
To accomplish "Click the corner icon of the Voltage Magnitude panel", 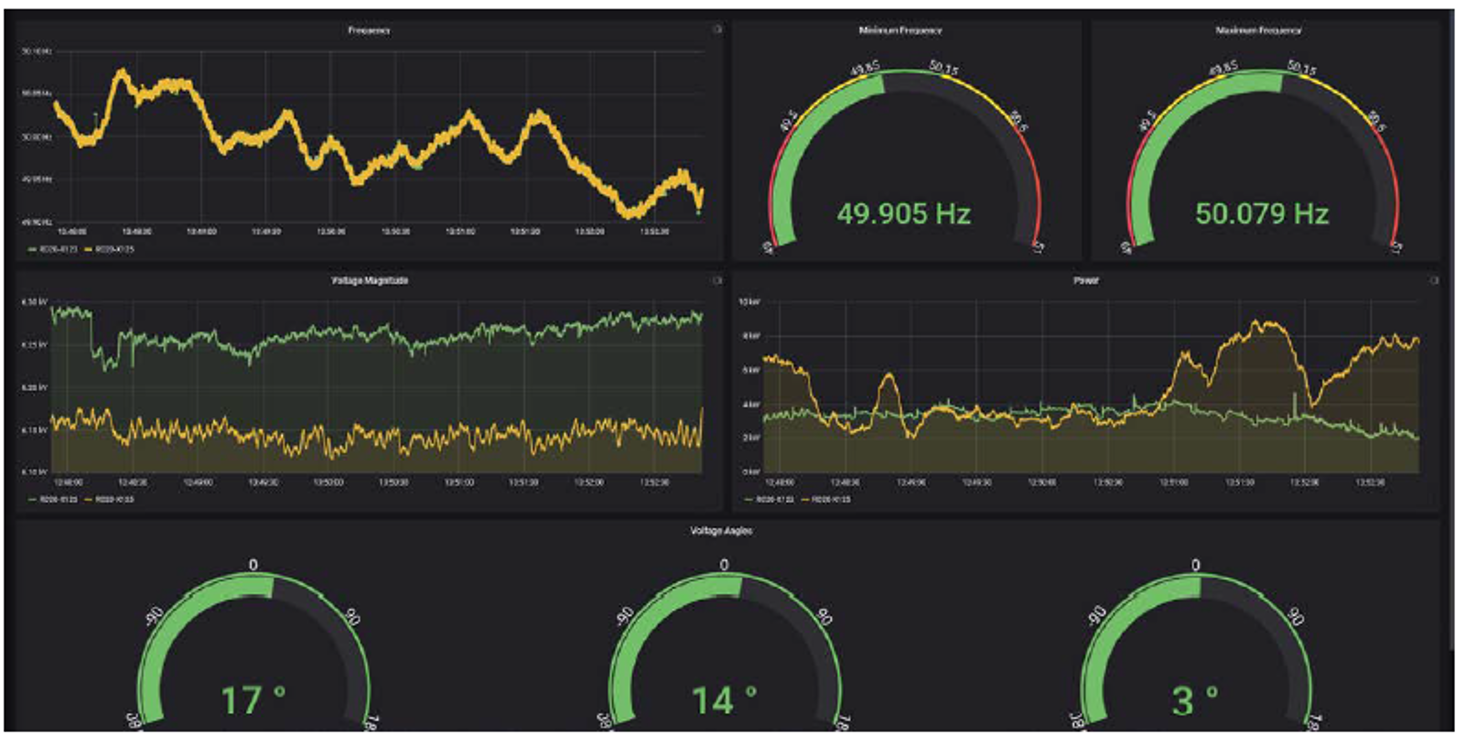I will [717, 281].
